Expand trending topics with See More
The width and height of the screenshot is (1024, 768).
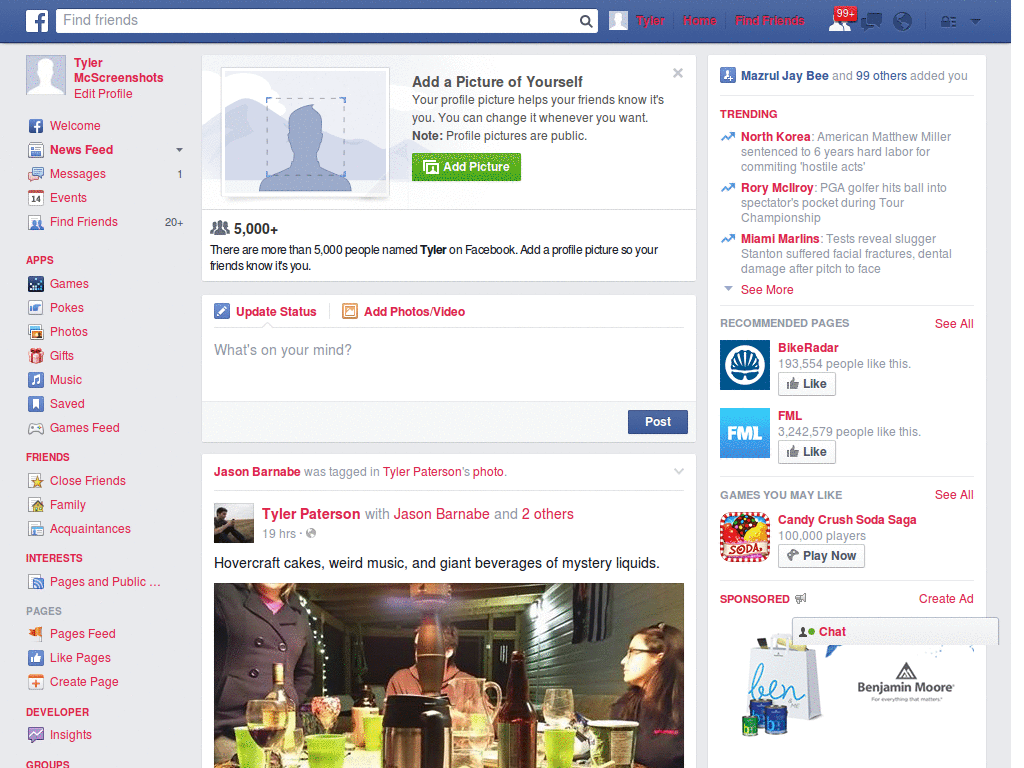click(767, 290)
